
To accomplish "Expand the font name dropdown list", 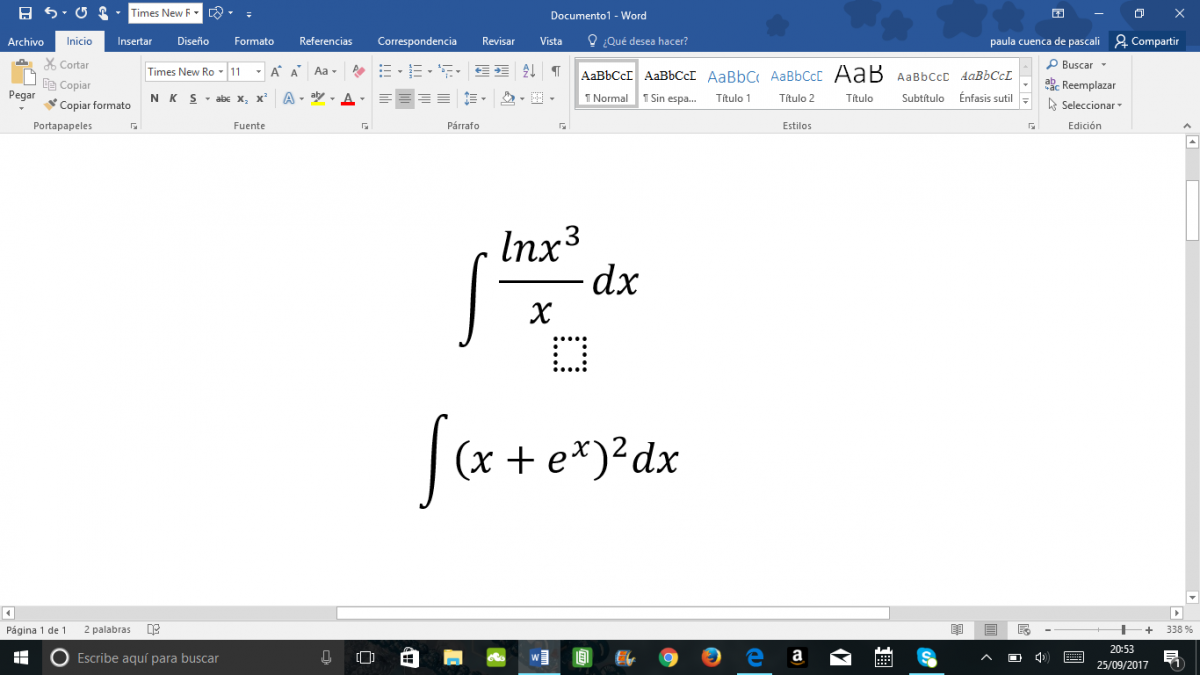I will click(221, 72).
